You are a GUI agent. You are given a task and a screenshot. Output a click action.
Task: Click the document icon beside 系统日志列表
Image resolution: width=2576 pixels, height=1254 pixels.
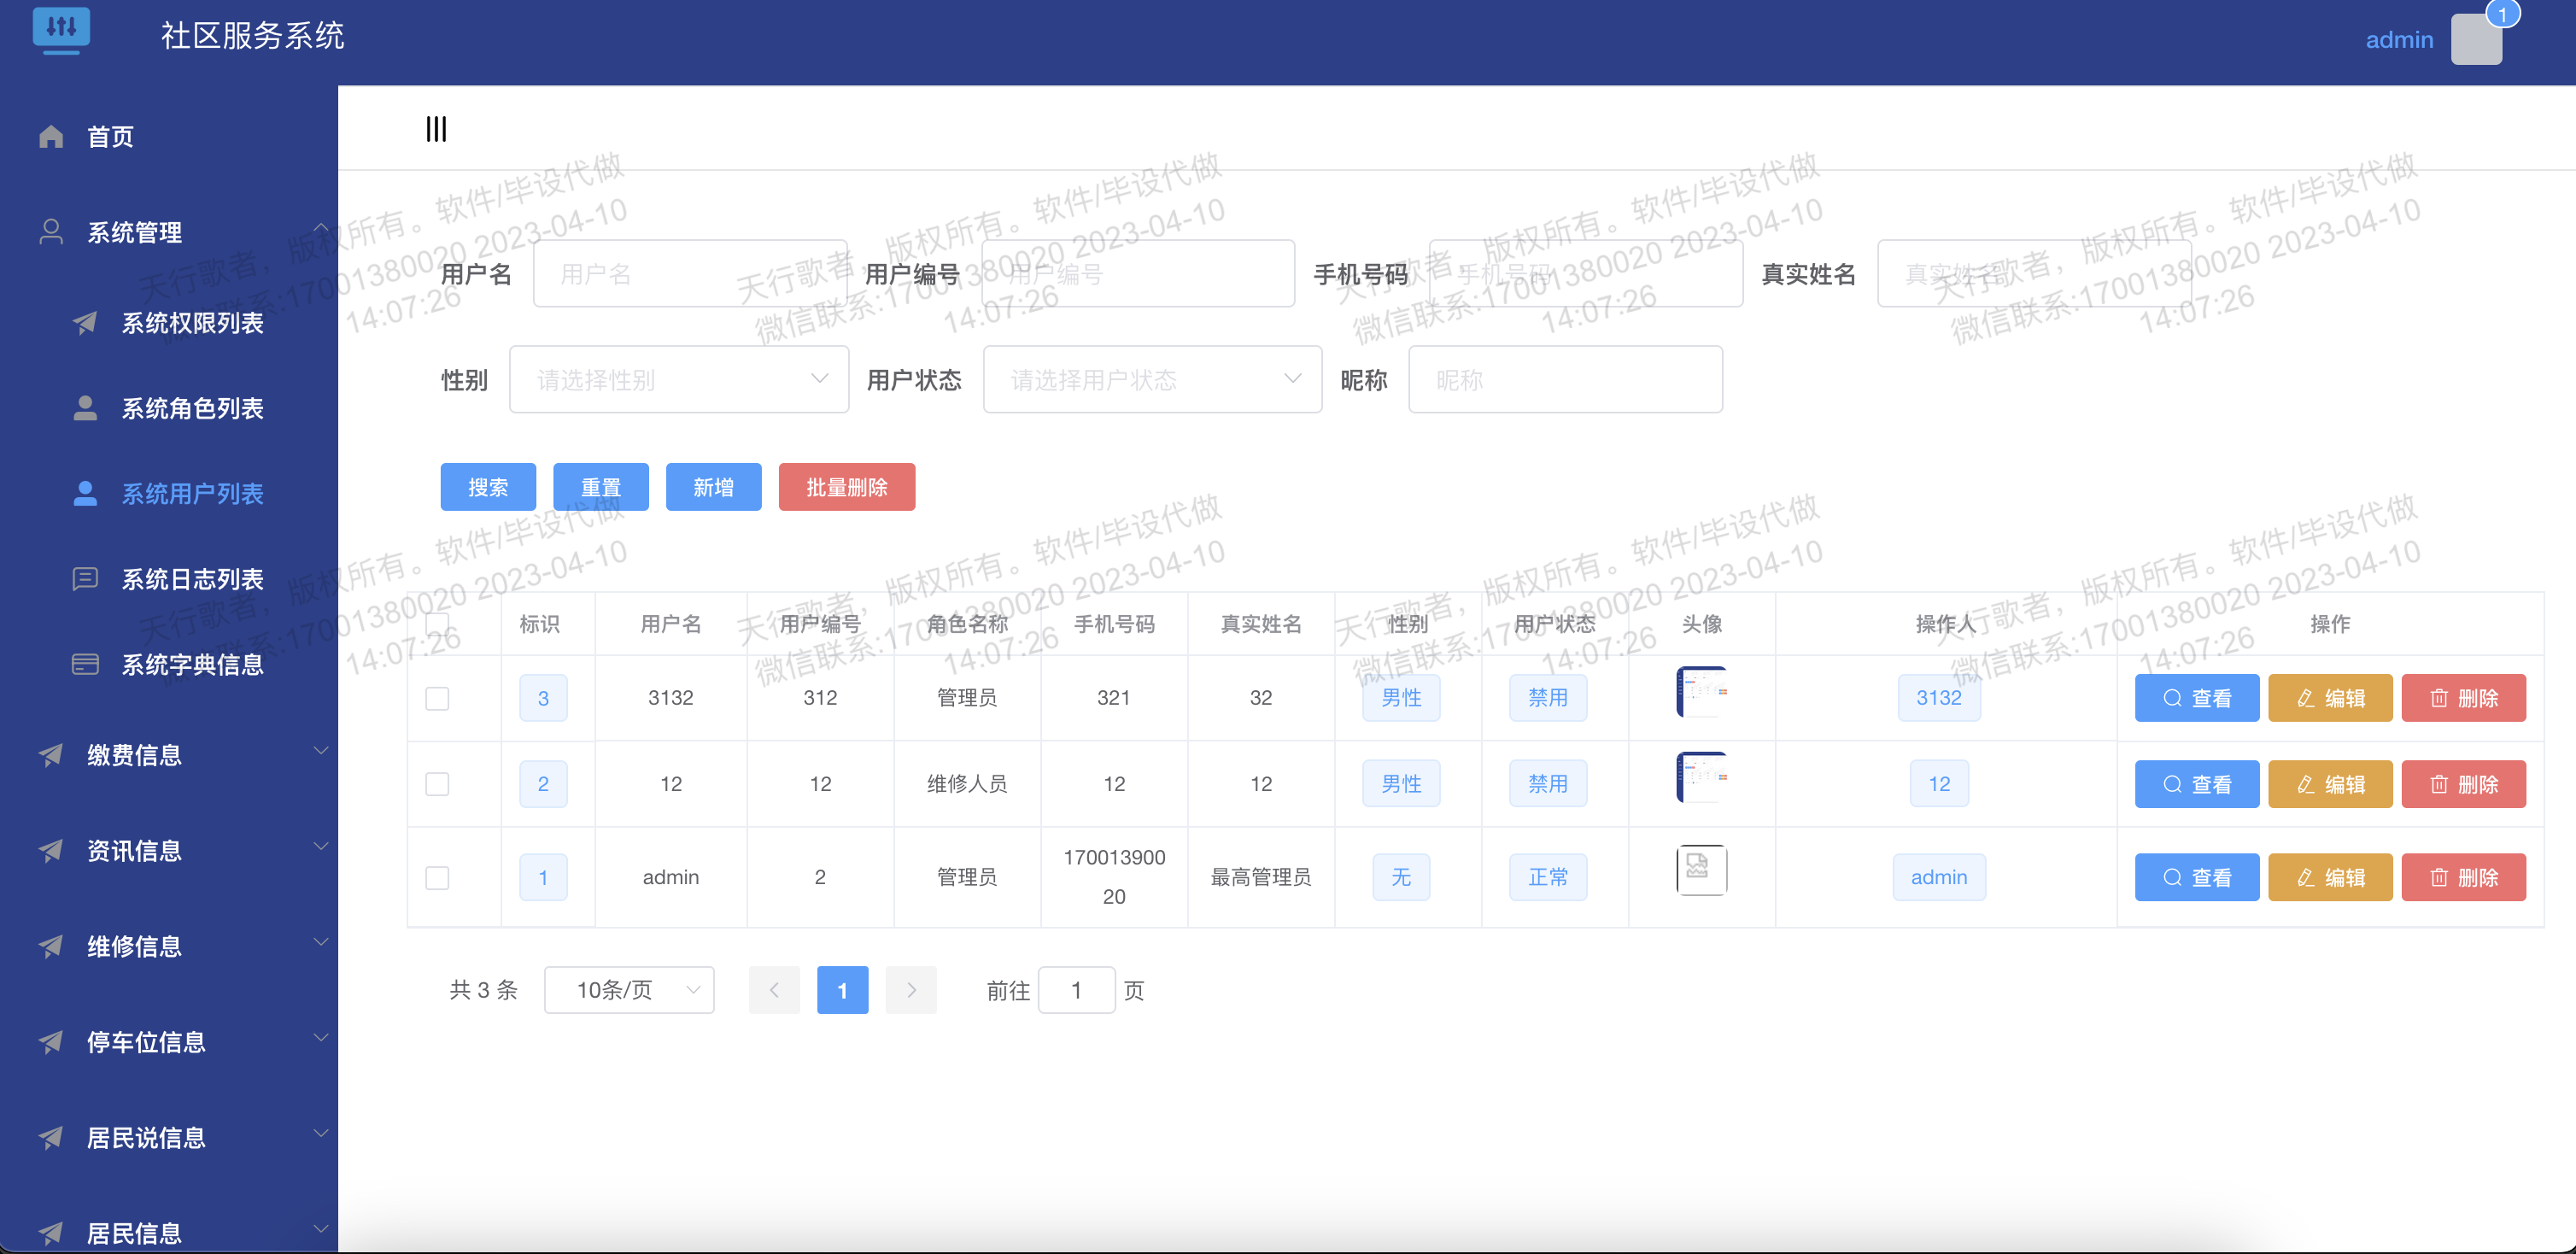[x=85, y=578]
